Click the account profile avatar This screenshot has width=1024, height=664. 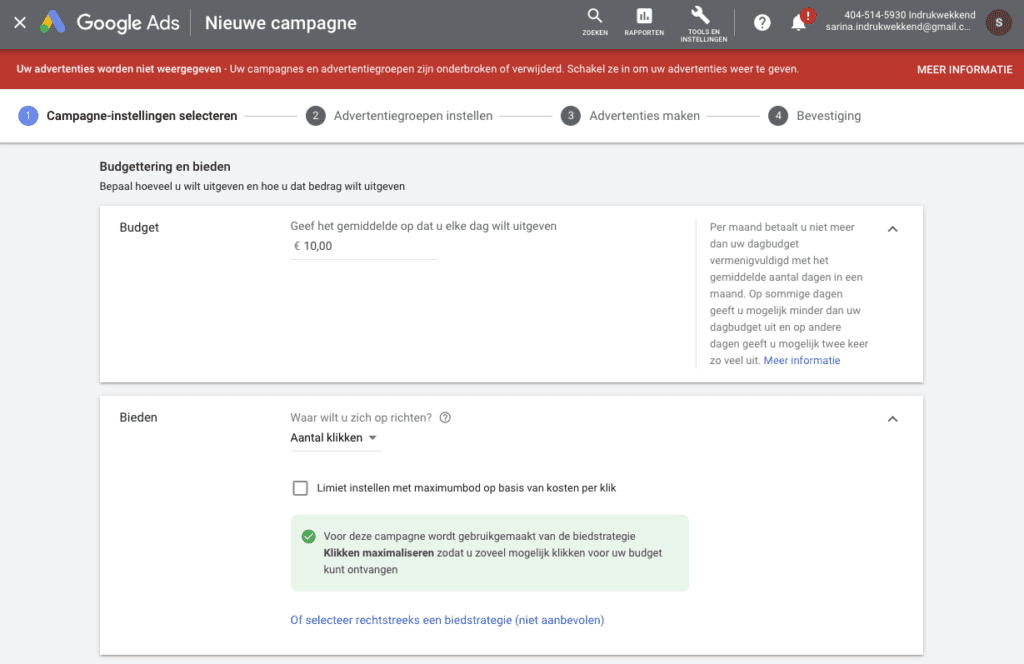[998, 22]
